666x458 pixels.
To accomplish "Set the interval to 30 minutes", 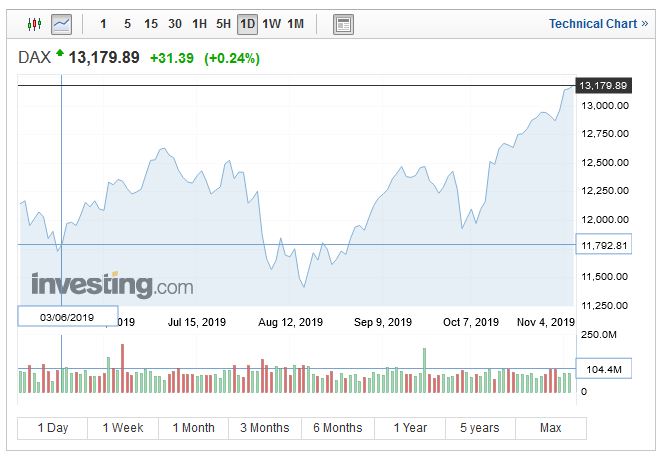I will [175, 24].
